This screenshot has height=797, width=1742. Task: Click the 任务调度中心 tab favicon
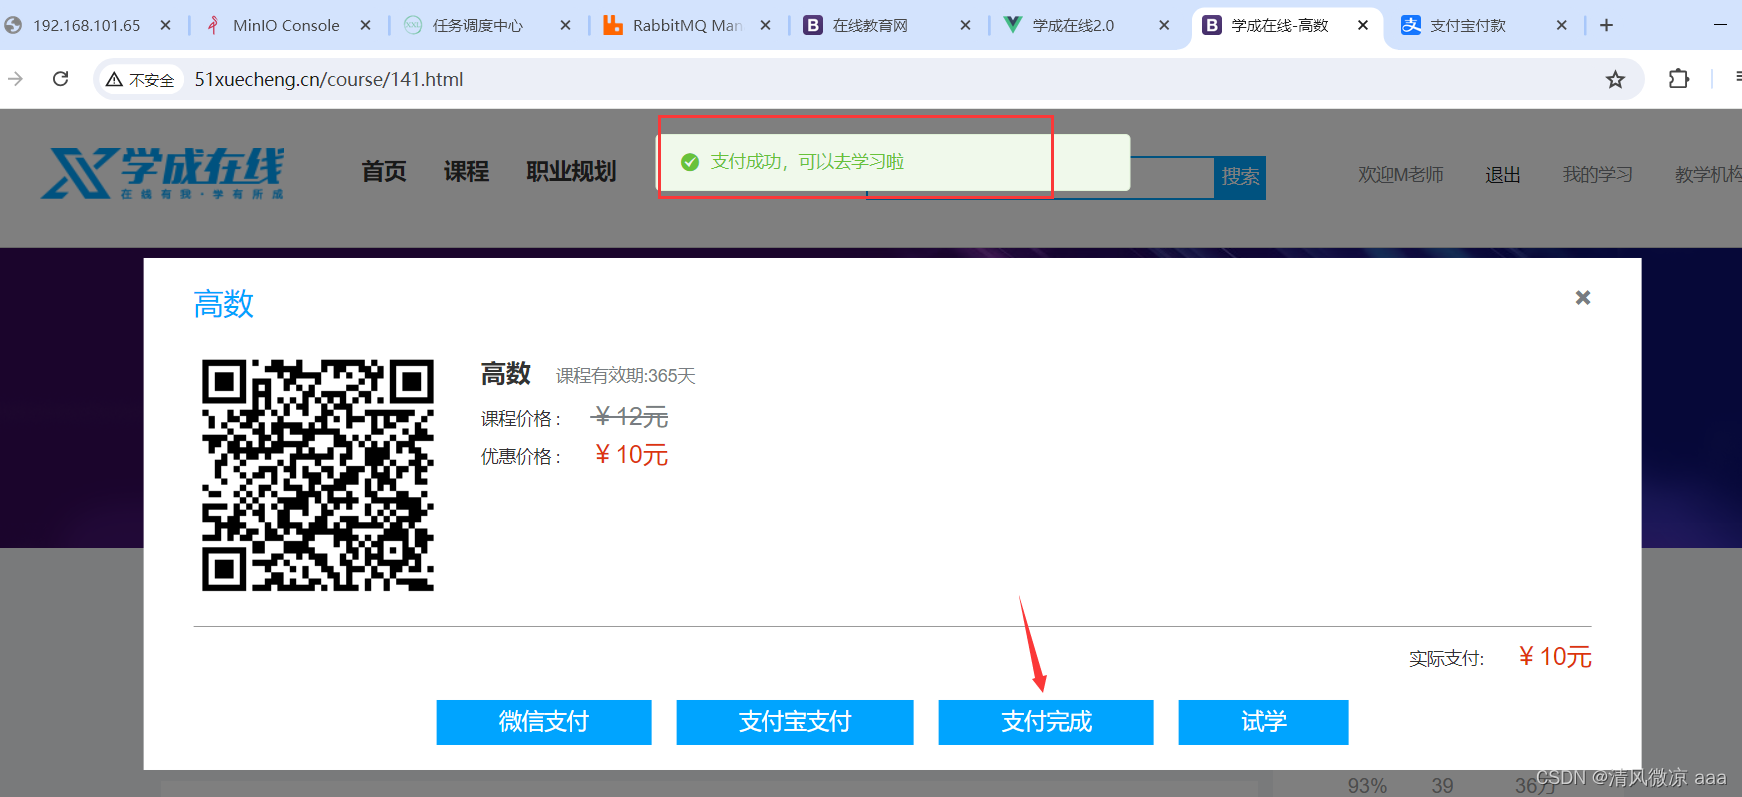[x=413, y=25]
